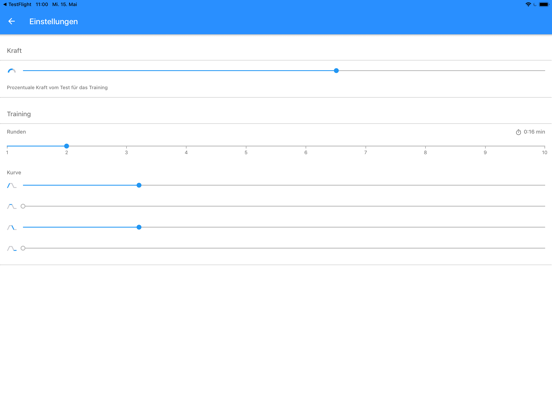Click the Kraft percentage slider handle

coord(336,71)
